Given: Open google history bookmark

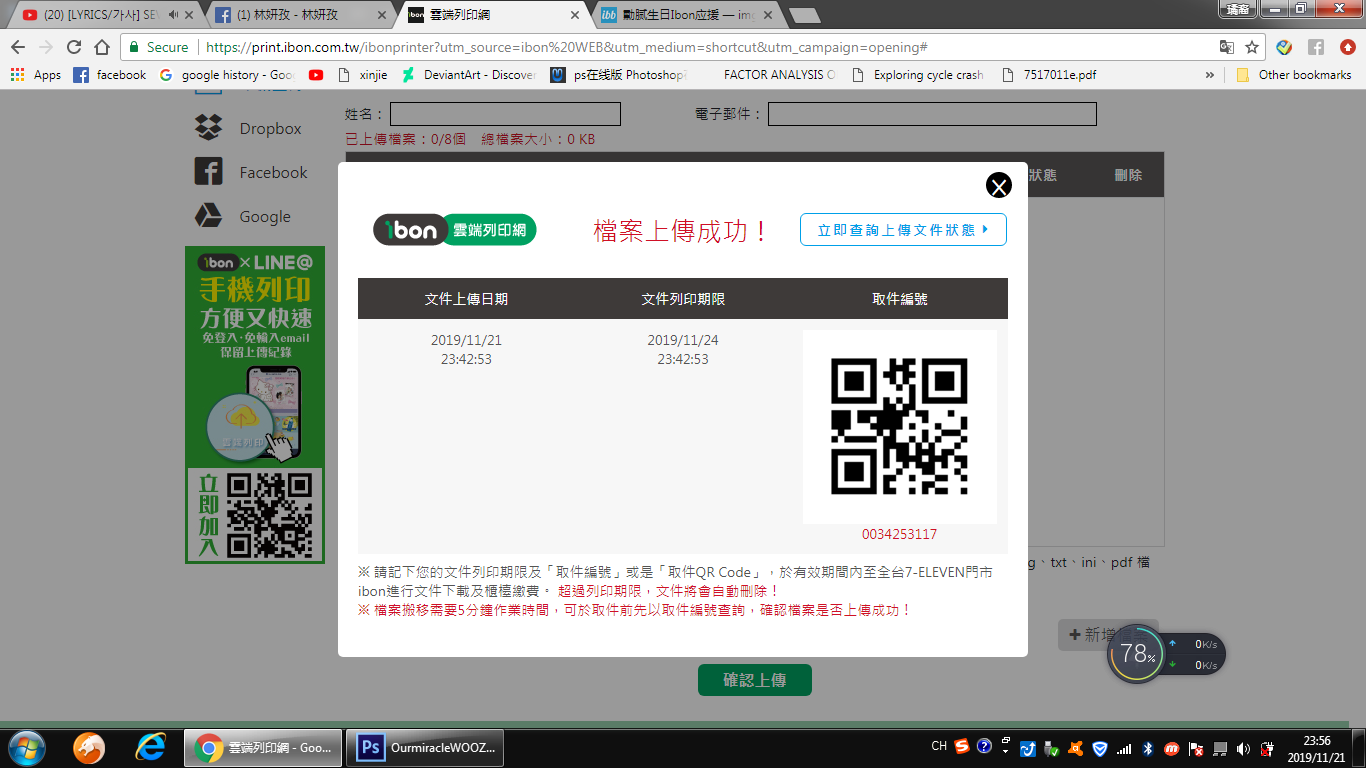Looking at the screenshot, I should tap(226, 75).
